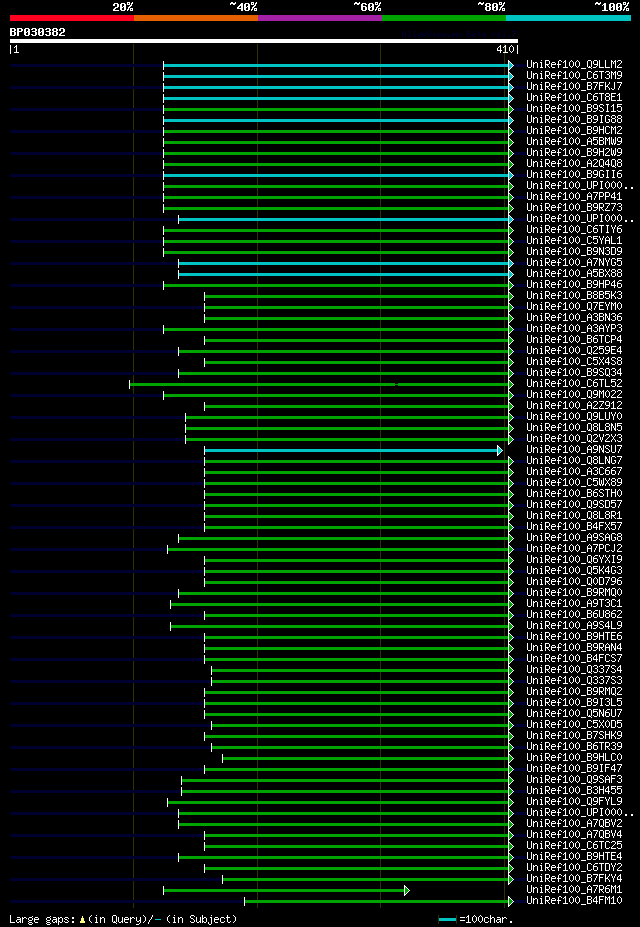This screenshot has width=640, height=927.
Task: Select label UniRef100_Q337S4
Action: click(x=574, y=670)
